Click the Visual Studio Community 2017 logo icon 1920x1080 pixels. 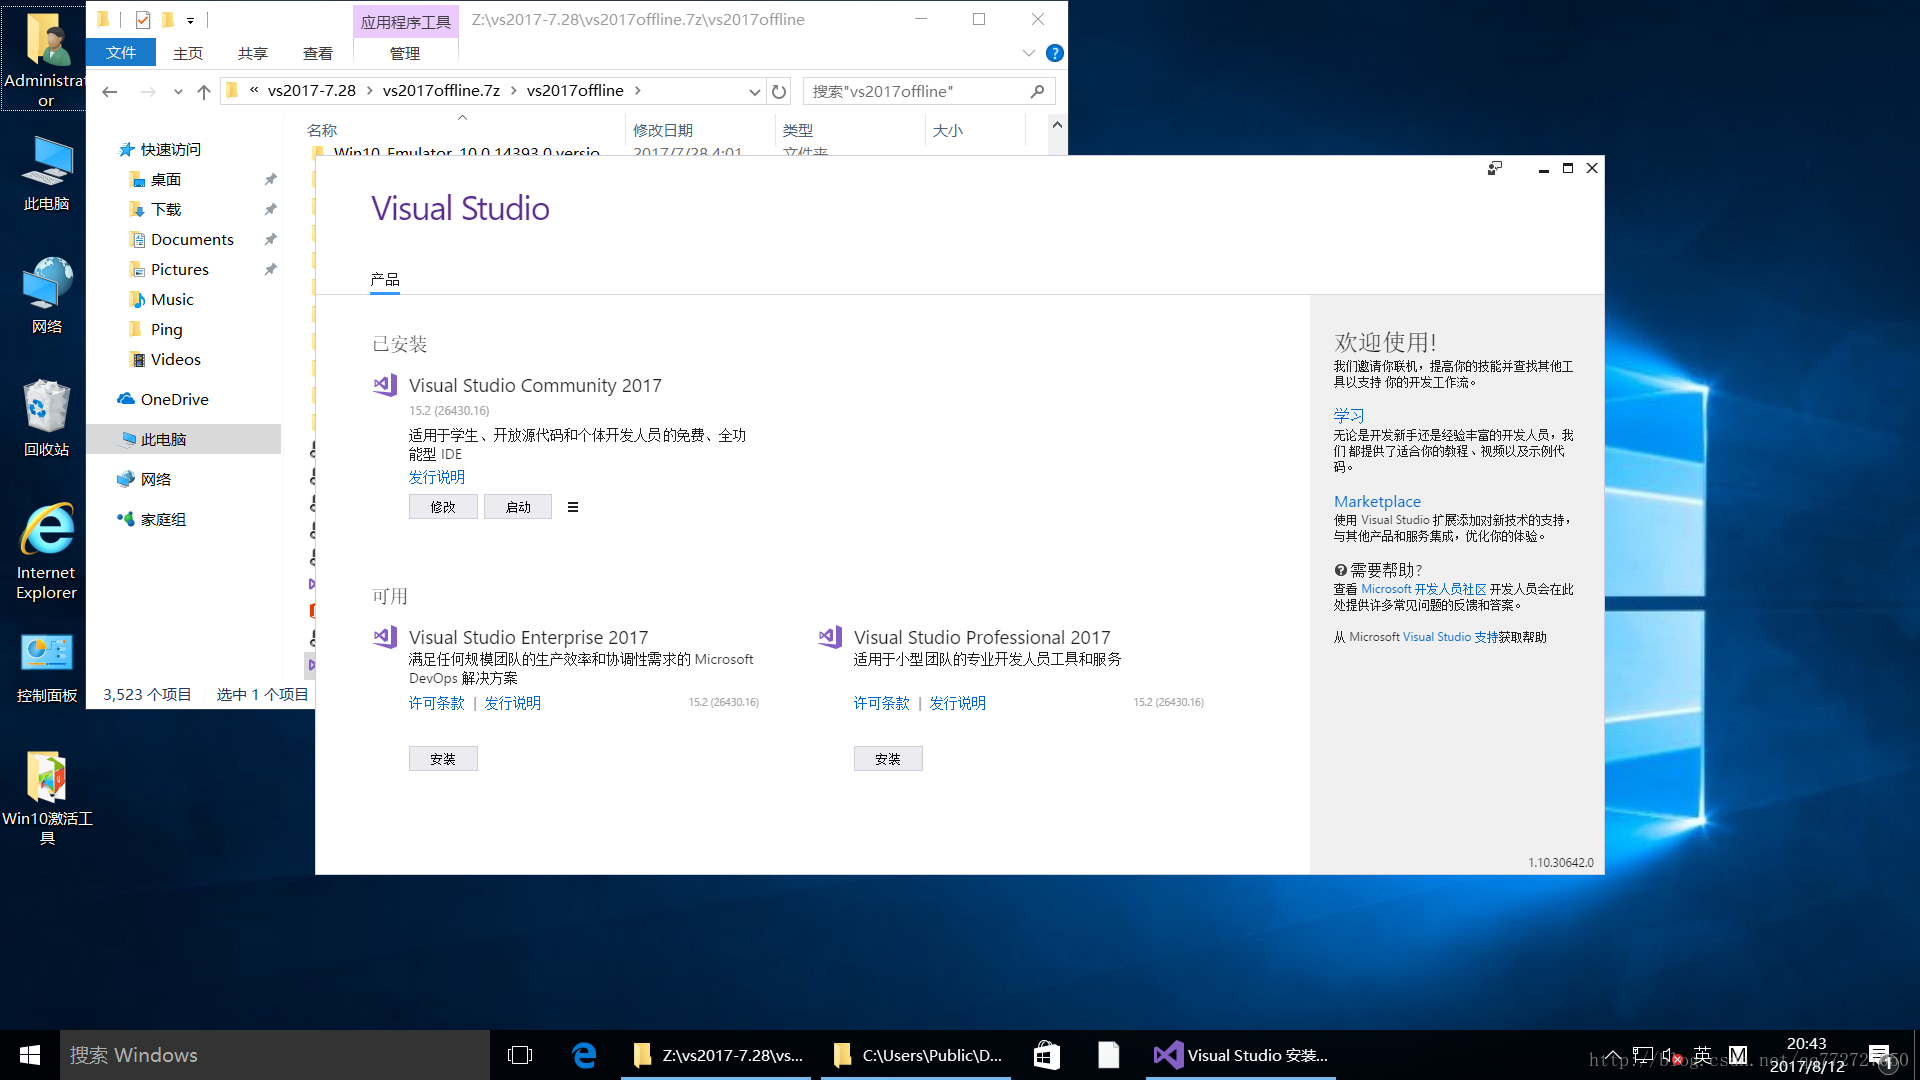[385, 385]
